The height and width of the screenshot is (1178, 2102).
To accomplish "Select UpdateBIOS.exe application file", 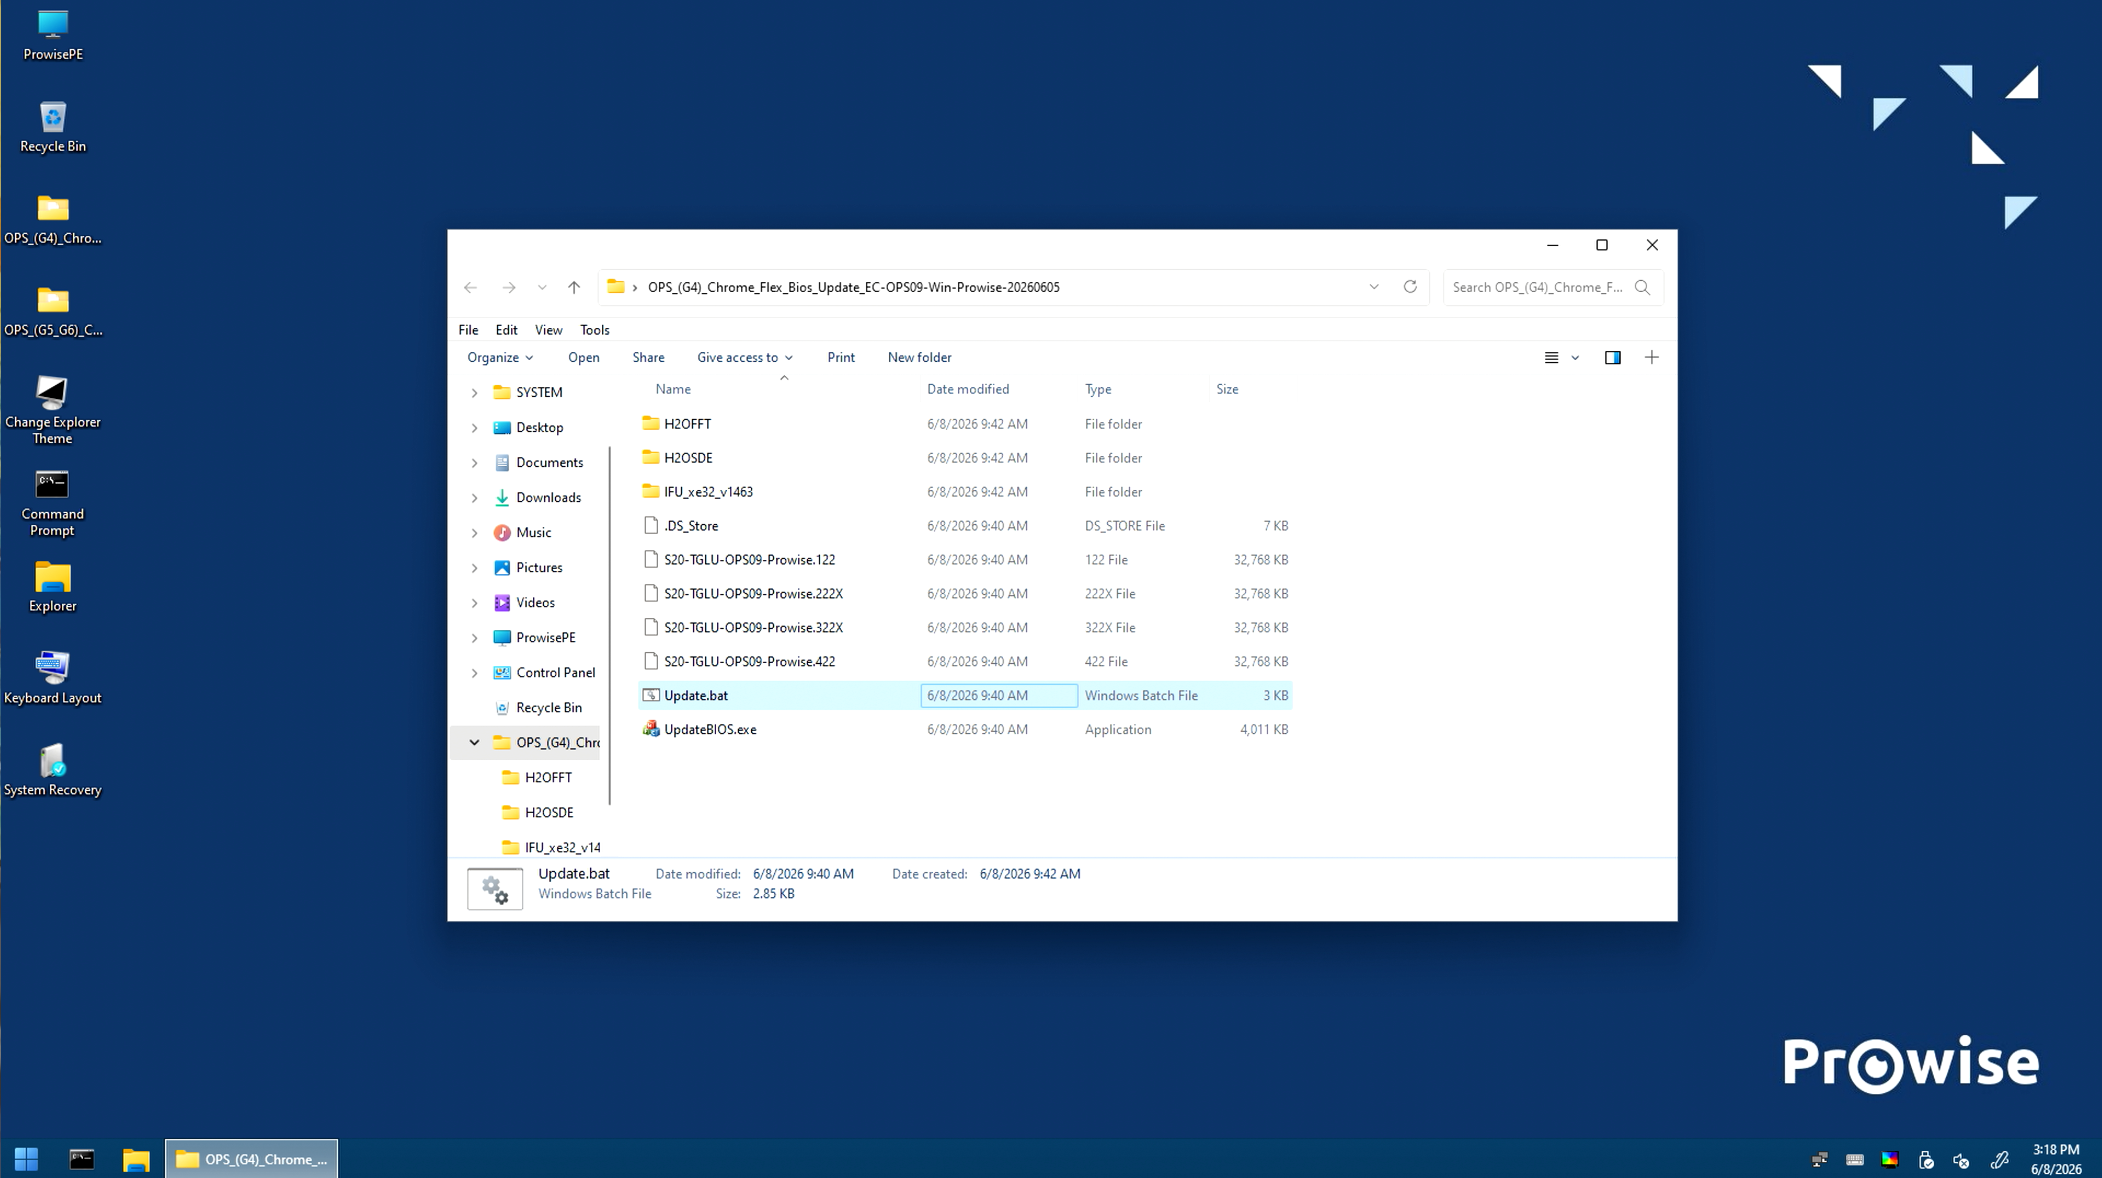I will pos(965,729).
